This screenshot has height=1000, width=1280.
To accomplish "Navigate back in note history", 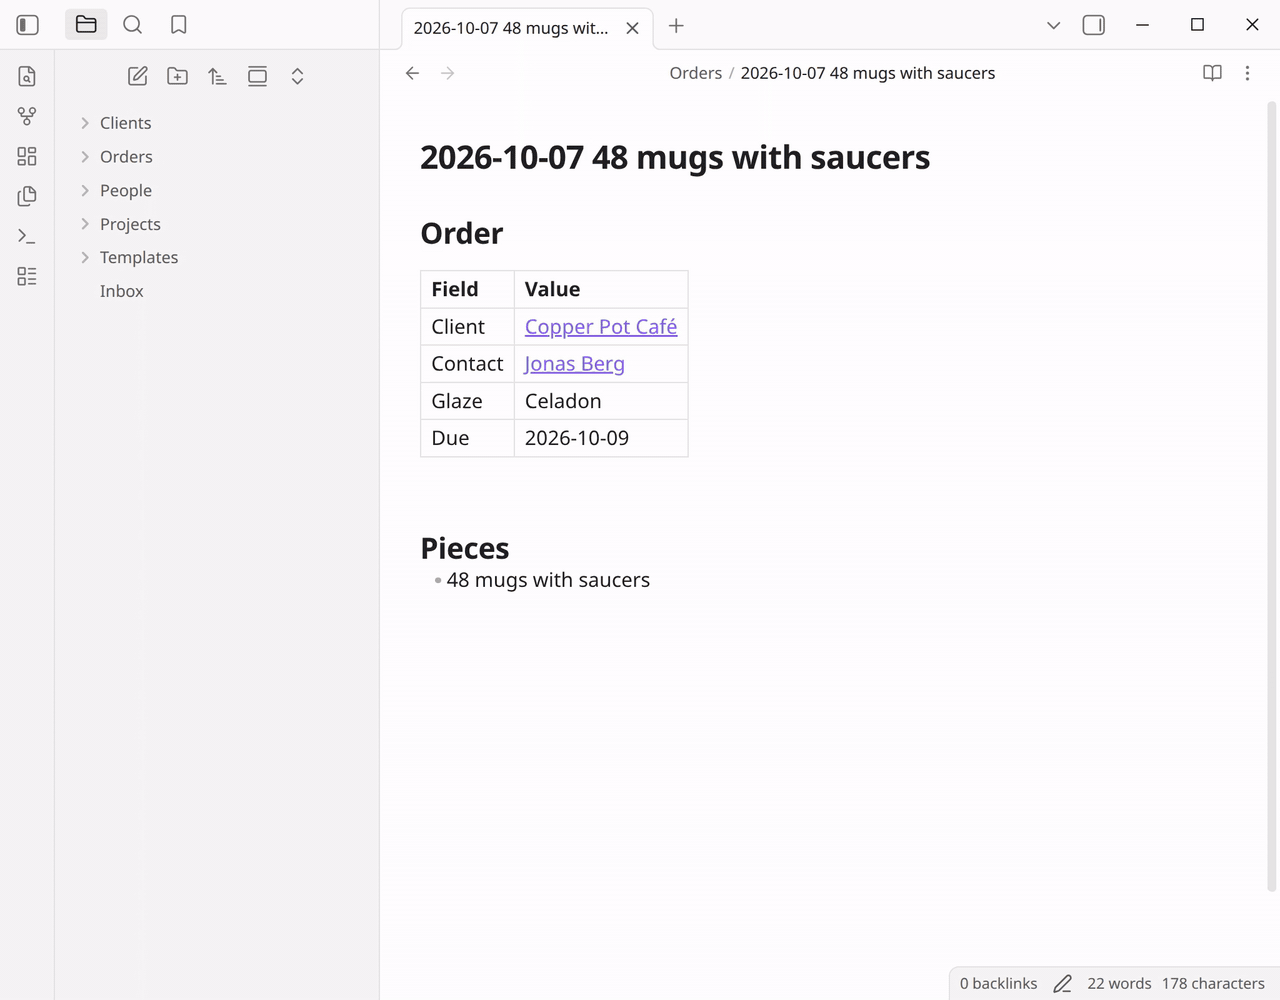I will tap(412, 73).
